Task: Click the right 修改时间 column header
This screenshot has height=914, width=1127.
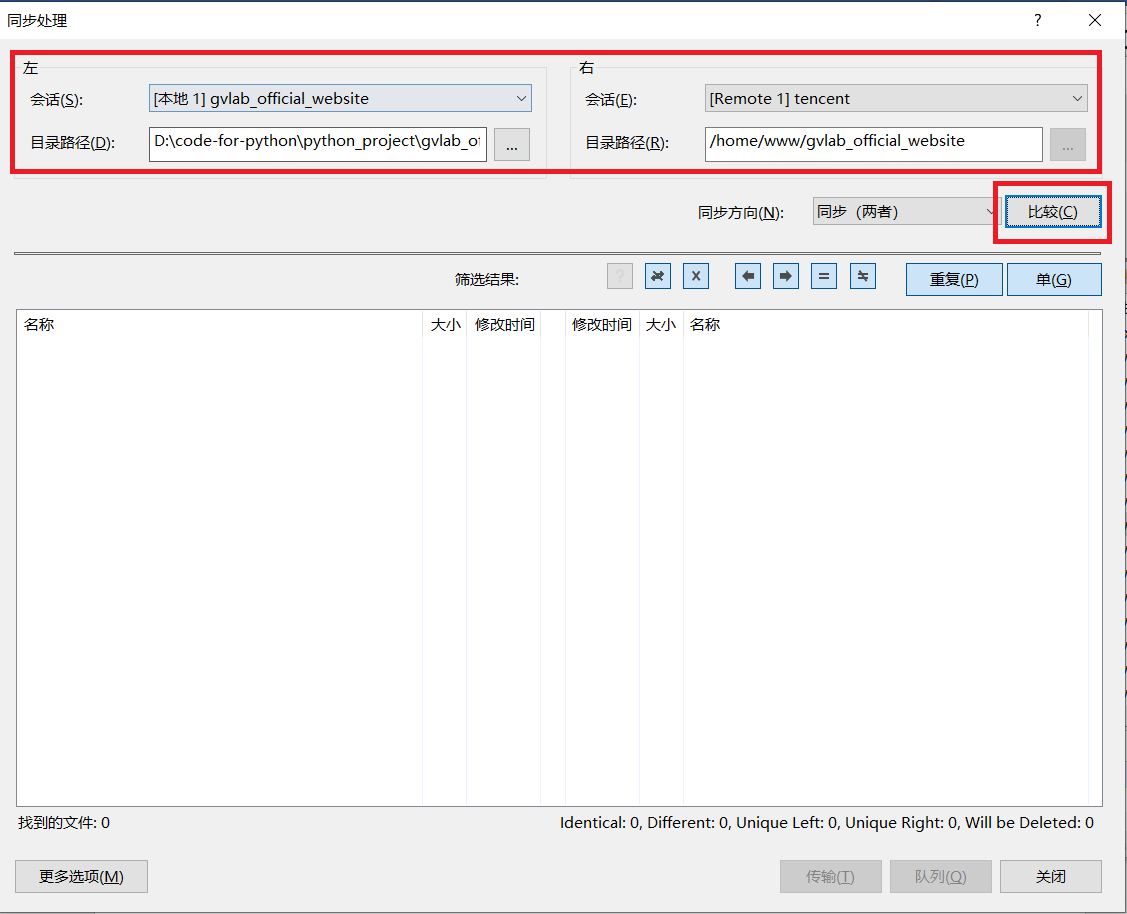Action: (602, 325)
